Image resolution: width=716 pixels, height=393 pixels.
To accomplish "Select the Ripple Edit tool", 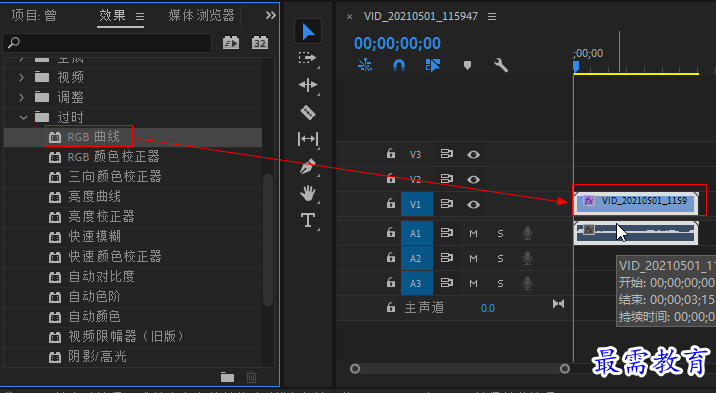I will pos(308,85).
